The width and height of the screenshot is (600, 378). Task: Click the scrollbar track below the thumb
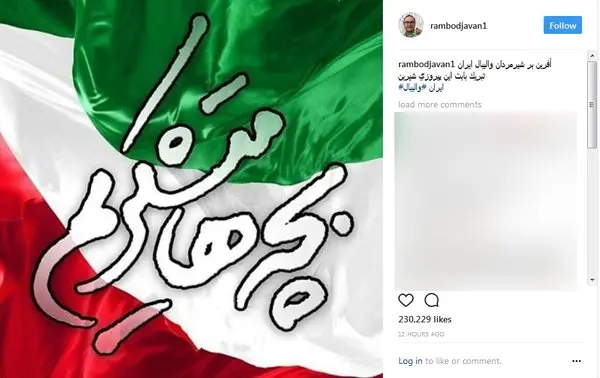(x=592, y=212)
